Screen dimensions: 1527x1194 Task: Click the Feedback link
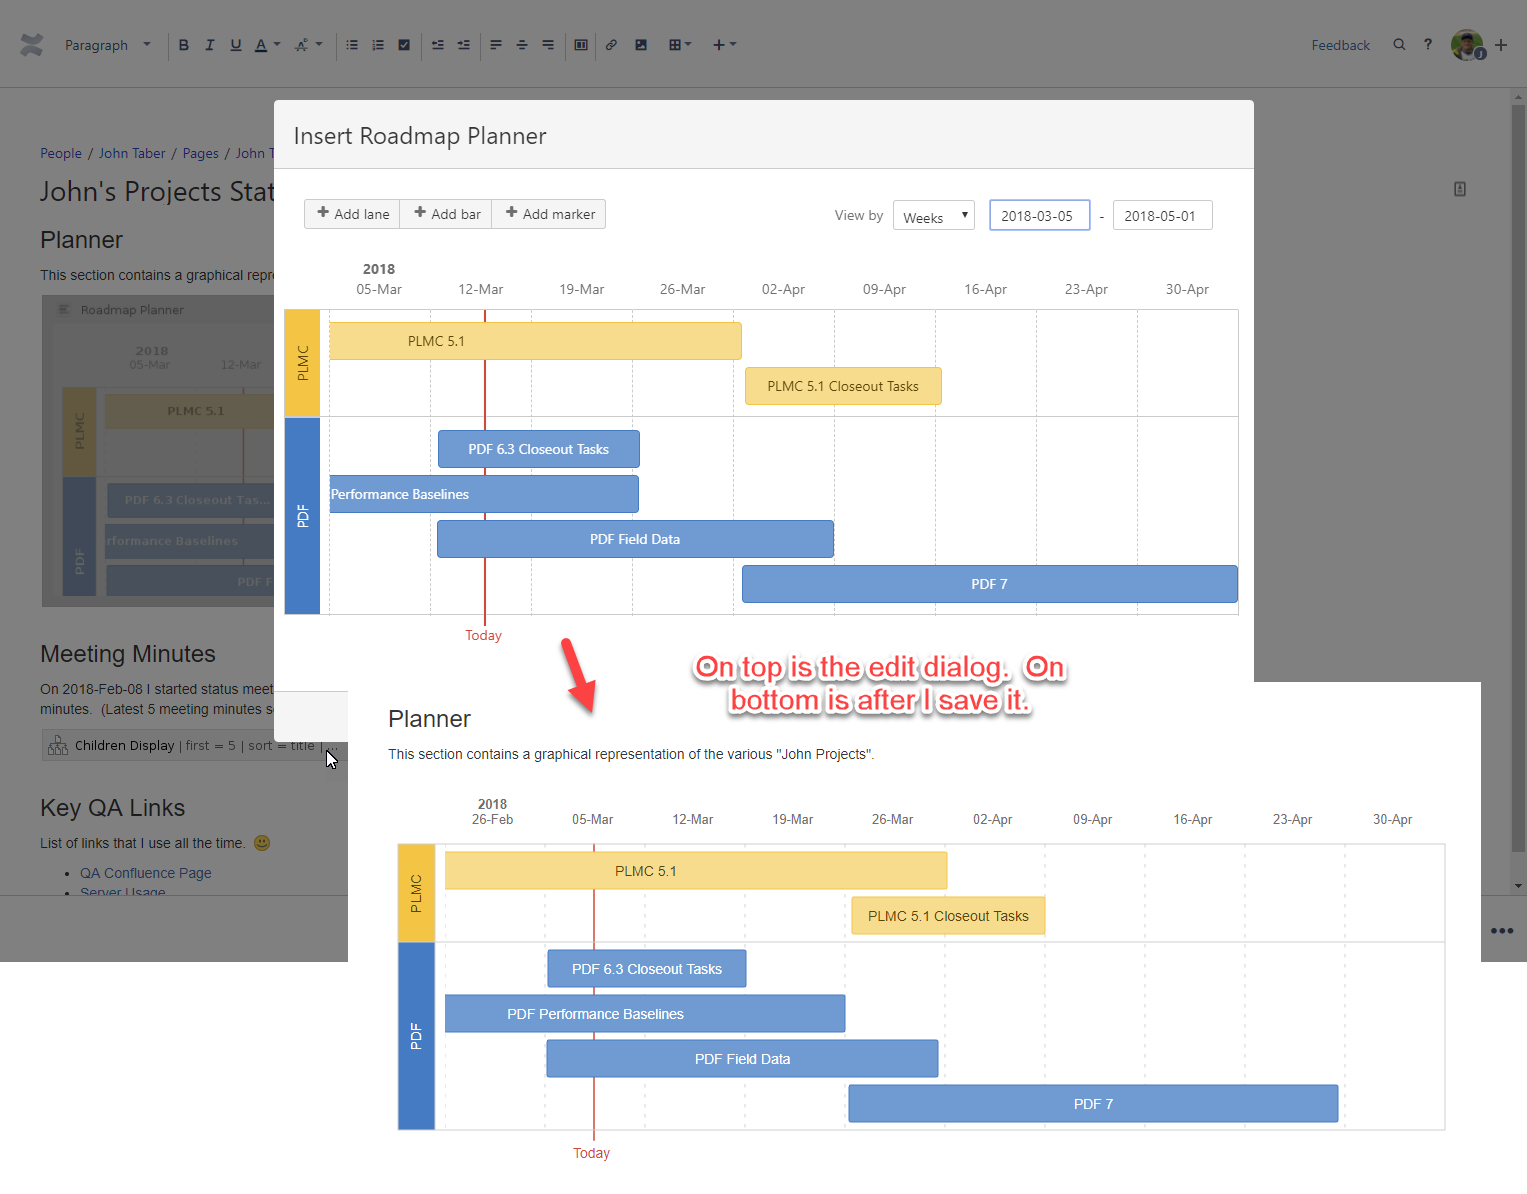[1341, 45]
